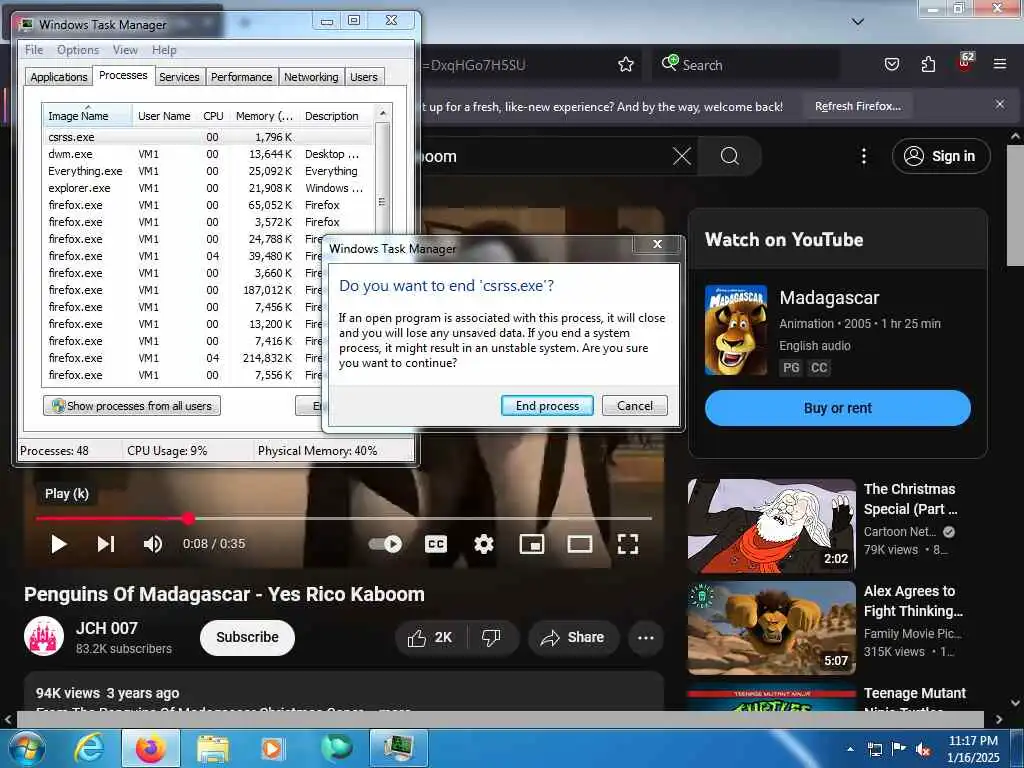Open the Action Center flag icon

(x=899, y=748)
